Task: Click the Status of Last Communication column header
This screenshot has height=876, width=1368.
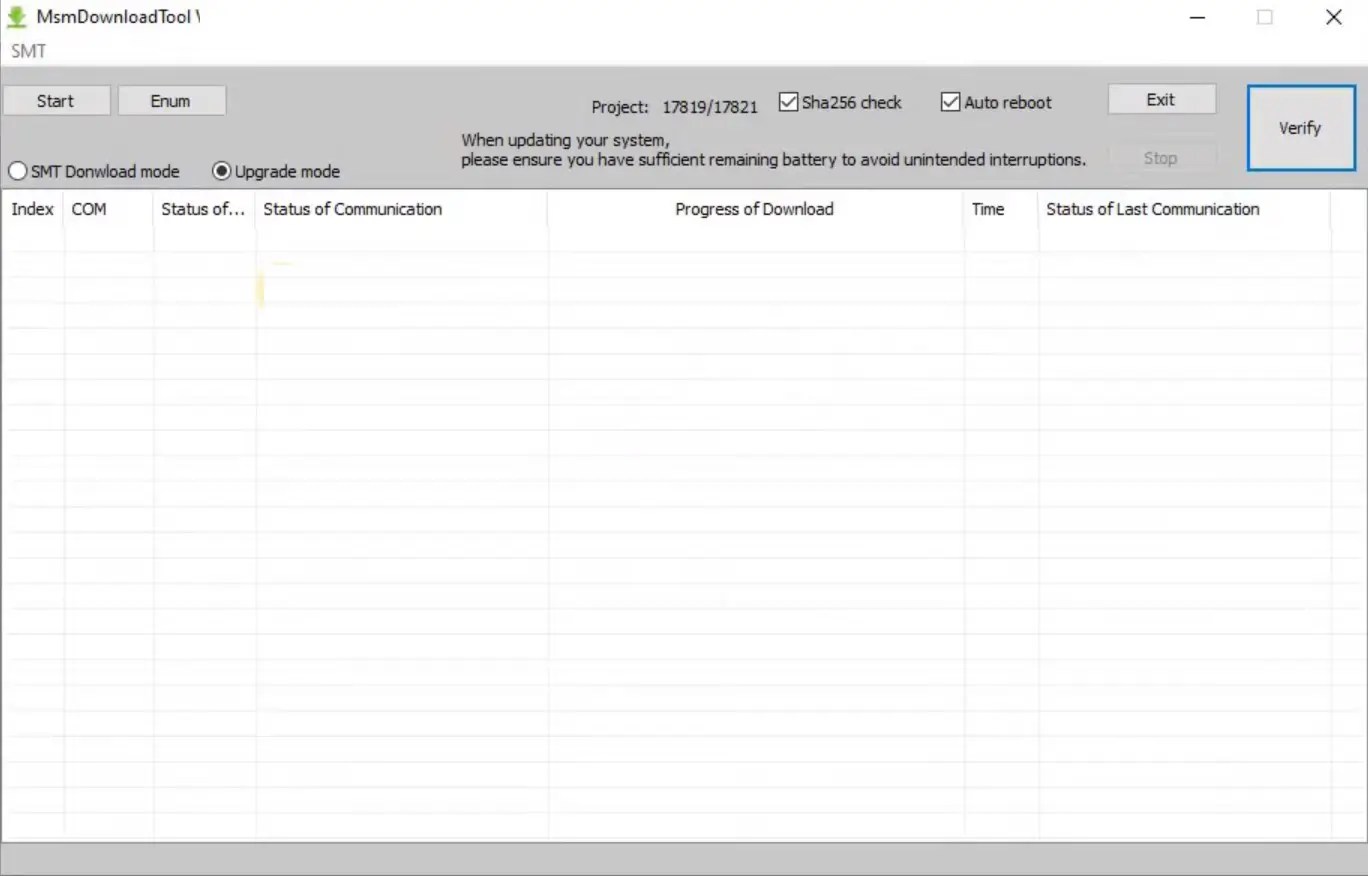Action: pyautogui.click(x=1152, y=209)
